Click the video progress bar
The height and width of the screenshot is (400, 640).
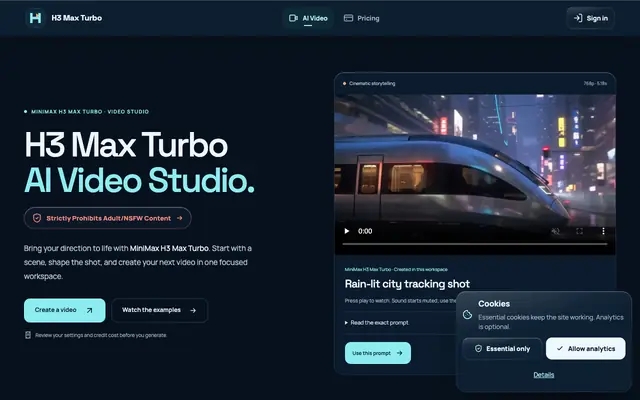tap(475, 244)
